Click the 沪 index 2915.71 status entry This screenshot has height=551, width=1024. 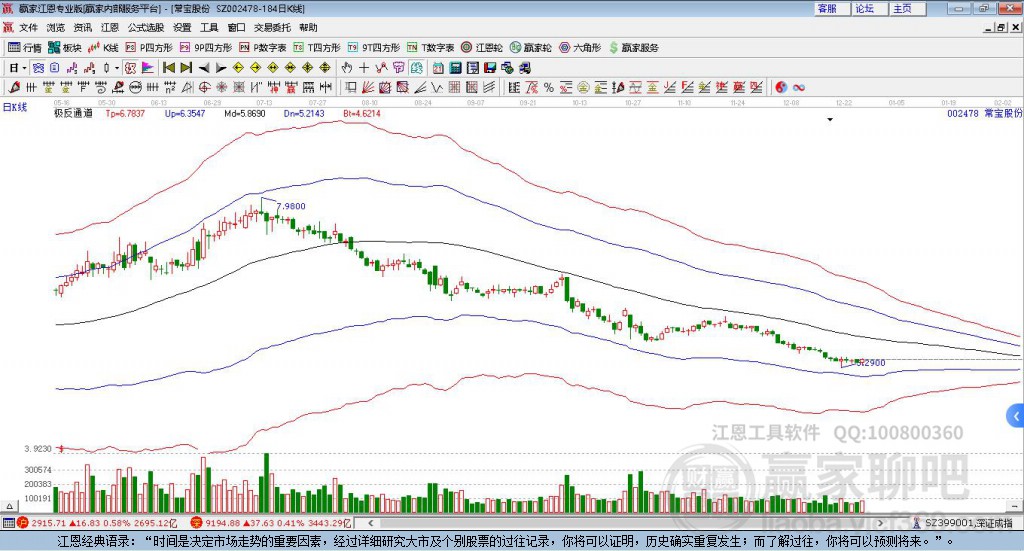click(97, 523)
